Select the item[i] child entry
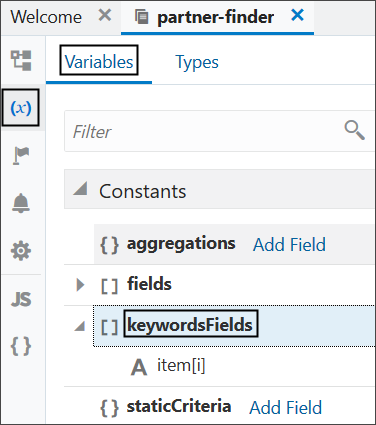Viewport: 376px width, 425px height. click(181, 366)
